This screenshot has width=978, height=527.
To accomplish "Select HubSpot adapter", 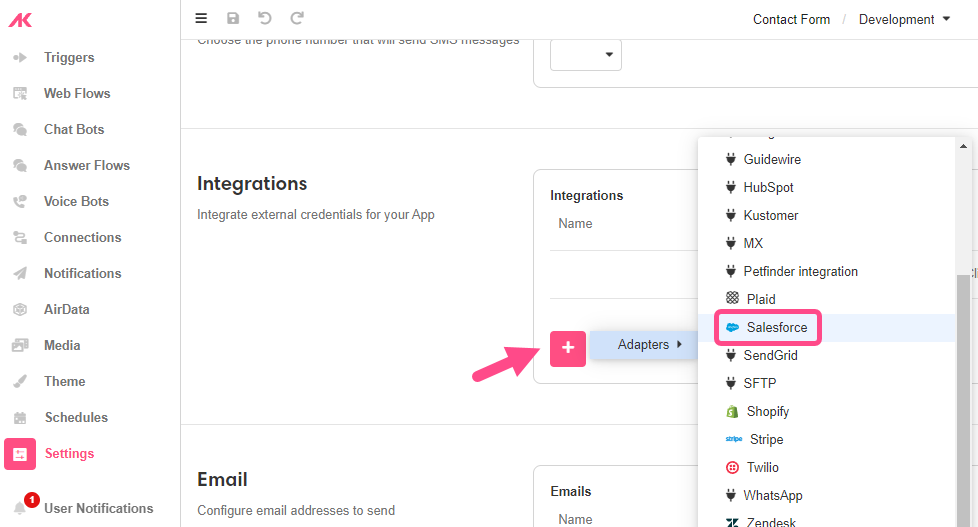I will (768, 188).
